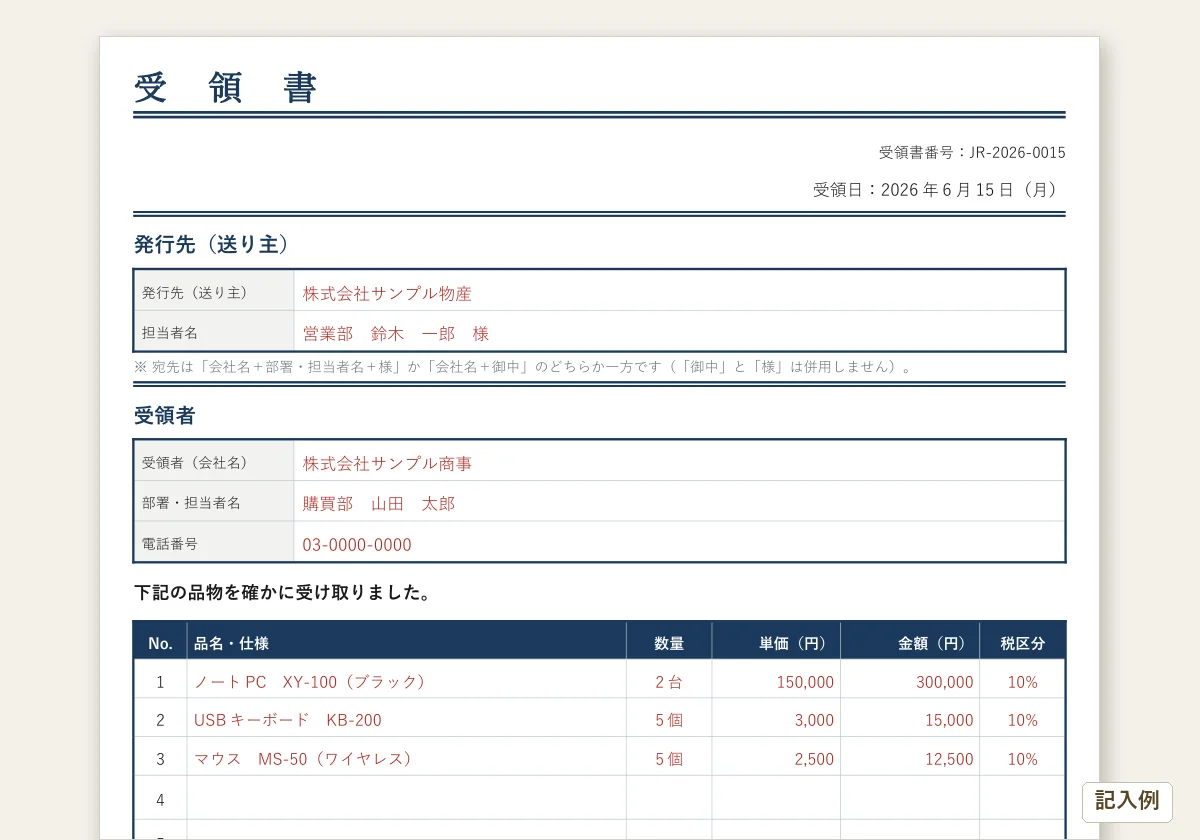Click the 記入例 badge
Screen dimensions: 1200x840
tap(1127, 801)
